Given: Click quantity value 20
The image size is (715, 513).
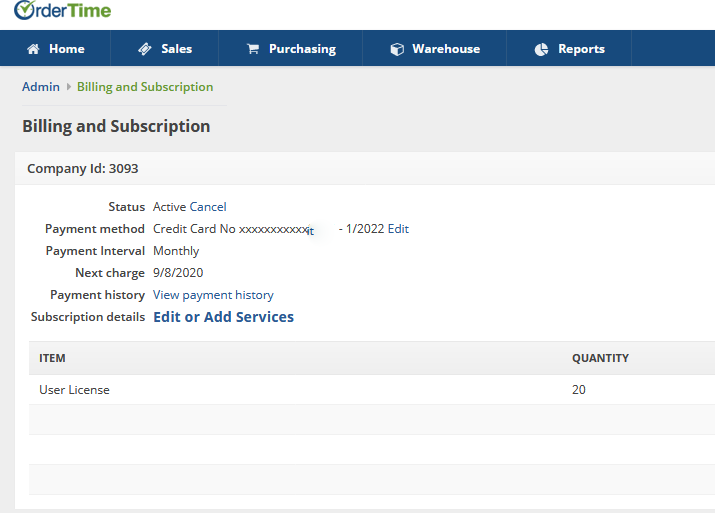Looking at the screenshot, I should 579,390.
